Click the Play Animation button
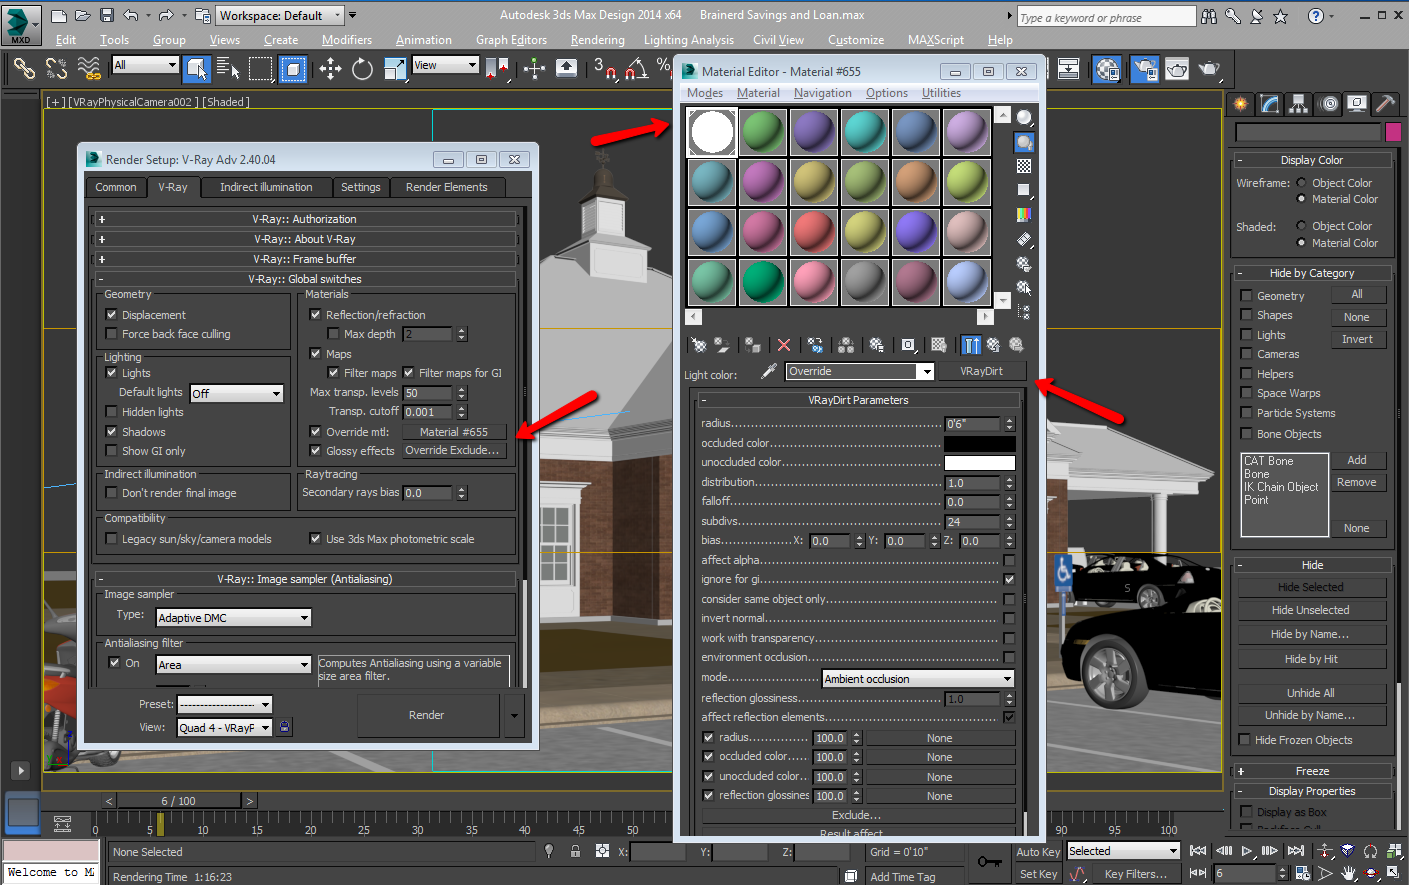Image resolution: width=1409 pixels, height=885 pixels. point(1247,851)
